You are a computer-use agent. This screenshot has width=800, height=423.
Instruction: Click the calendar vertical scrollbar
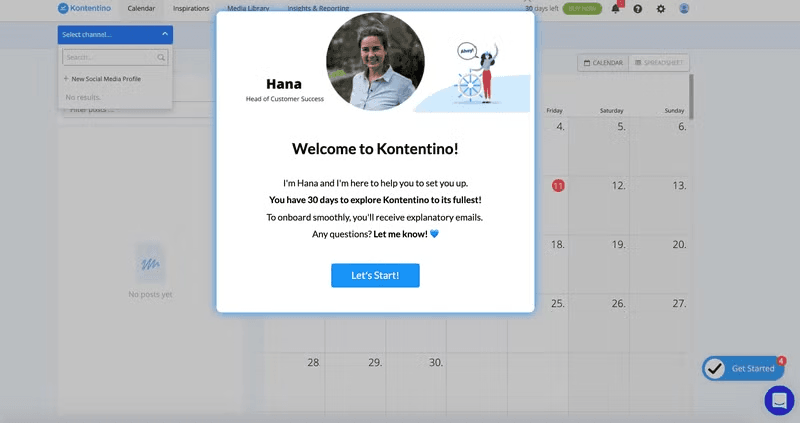point(690,97)
